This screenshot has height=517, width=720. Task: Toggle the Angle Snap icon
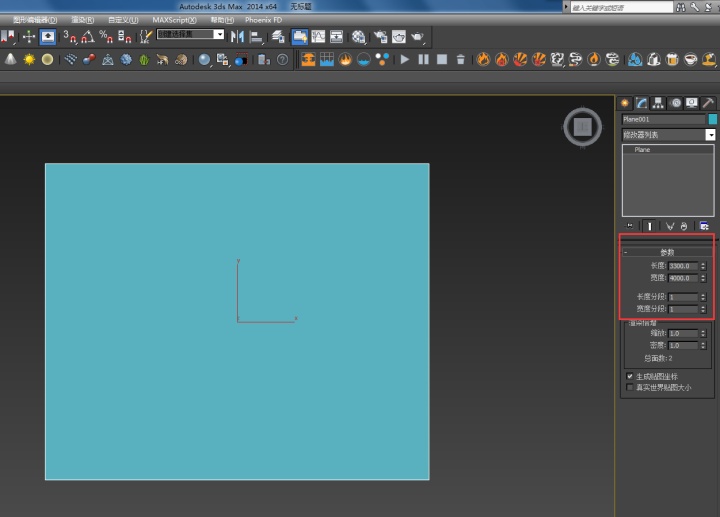(88, 36)
